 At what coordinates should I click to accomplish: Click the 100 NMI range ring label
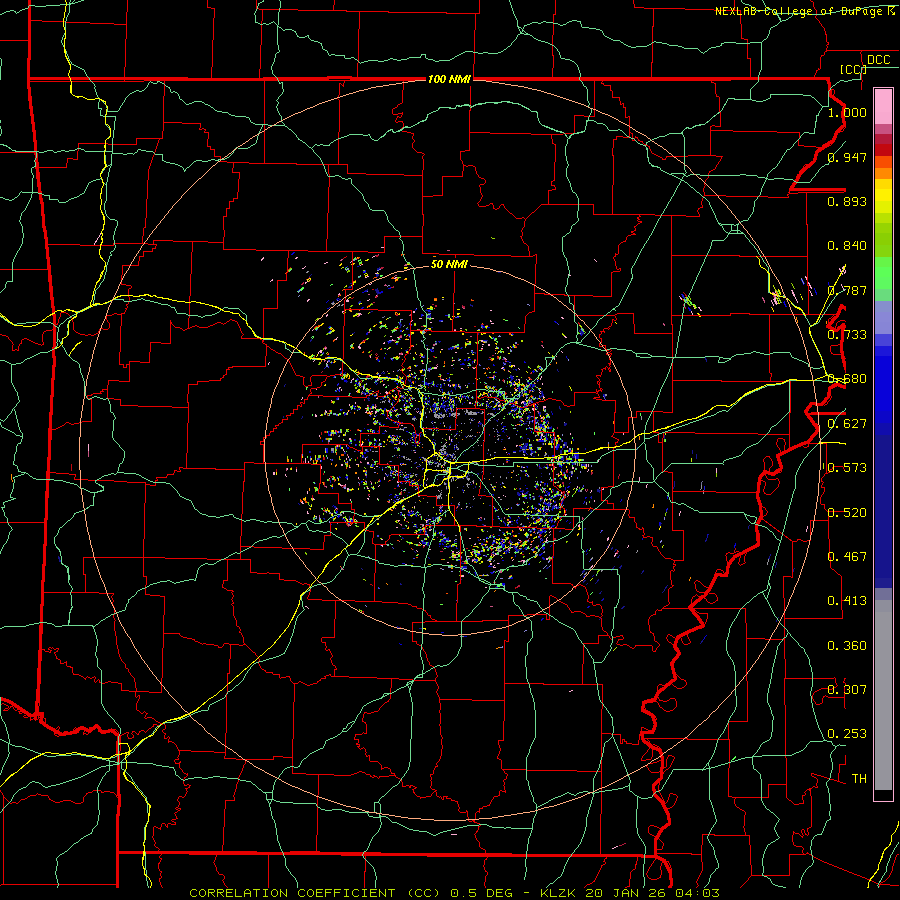coord(449,79)
